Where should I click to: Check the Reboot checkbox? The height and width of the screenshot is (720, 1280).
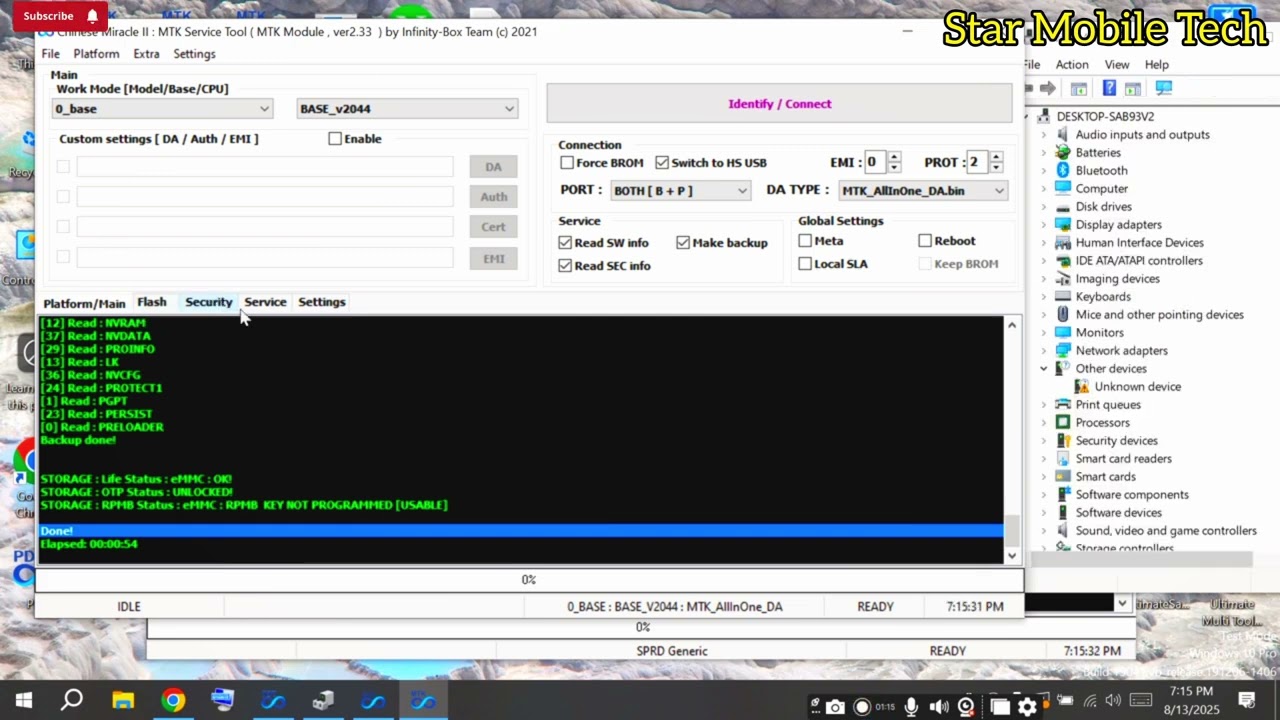click(x=925, y=241)
